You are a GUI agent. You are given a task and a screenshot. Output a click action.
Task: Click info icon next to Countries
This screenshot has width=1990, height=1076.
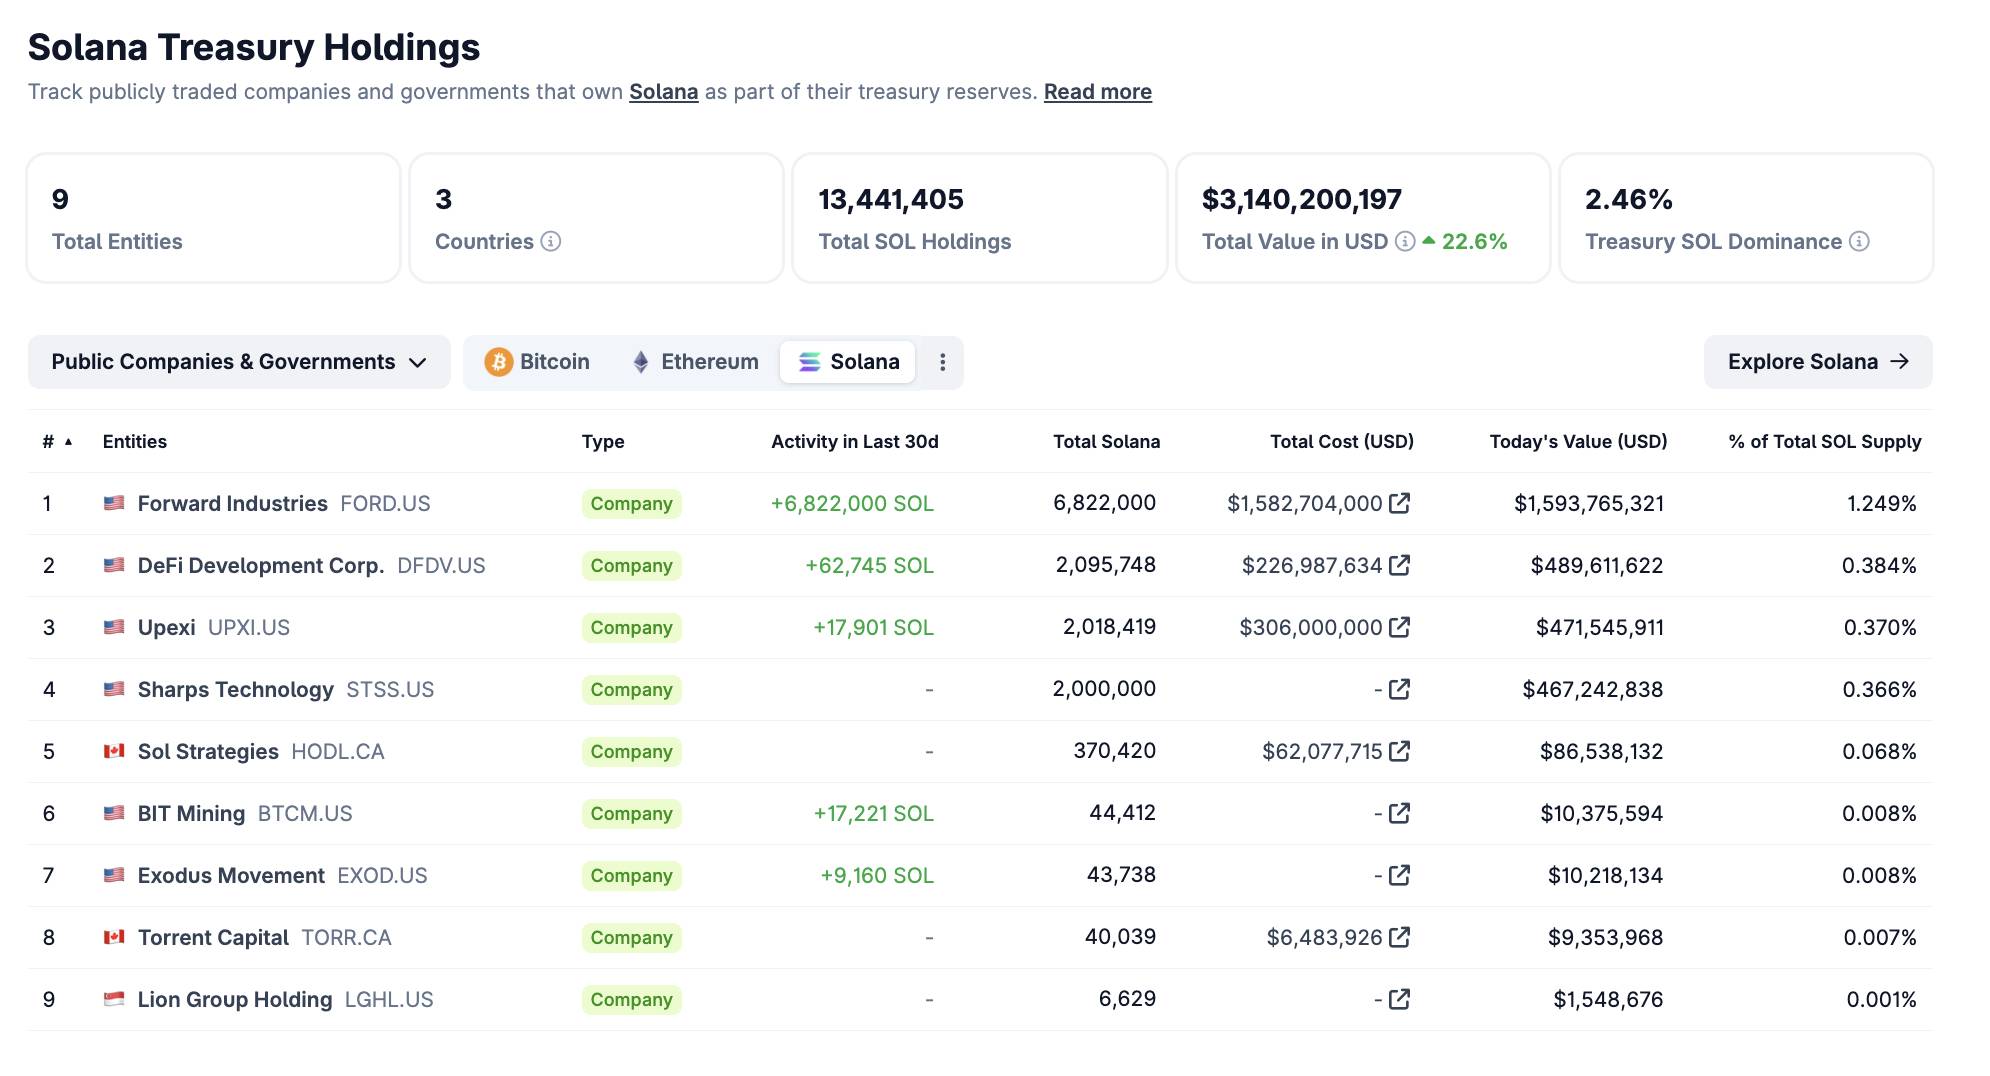coord(551,241)
